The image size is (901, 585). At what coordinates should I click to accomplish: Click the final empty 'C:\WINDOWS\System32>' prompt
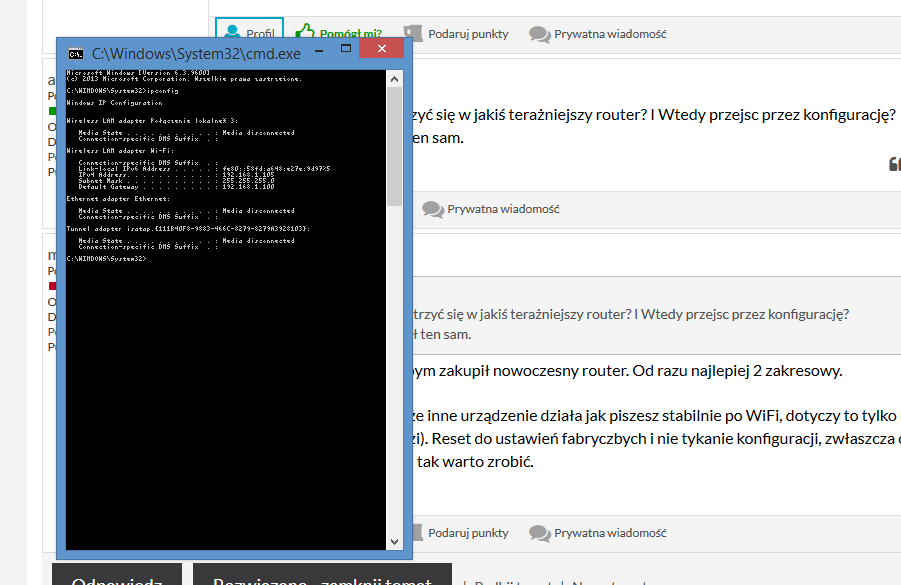tap(106, 259)
